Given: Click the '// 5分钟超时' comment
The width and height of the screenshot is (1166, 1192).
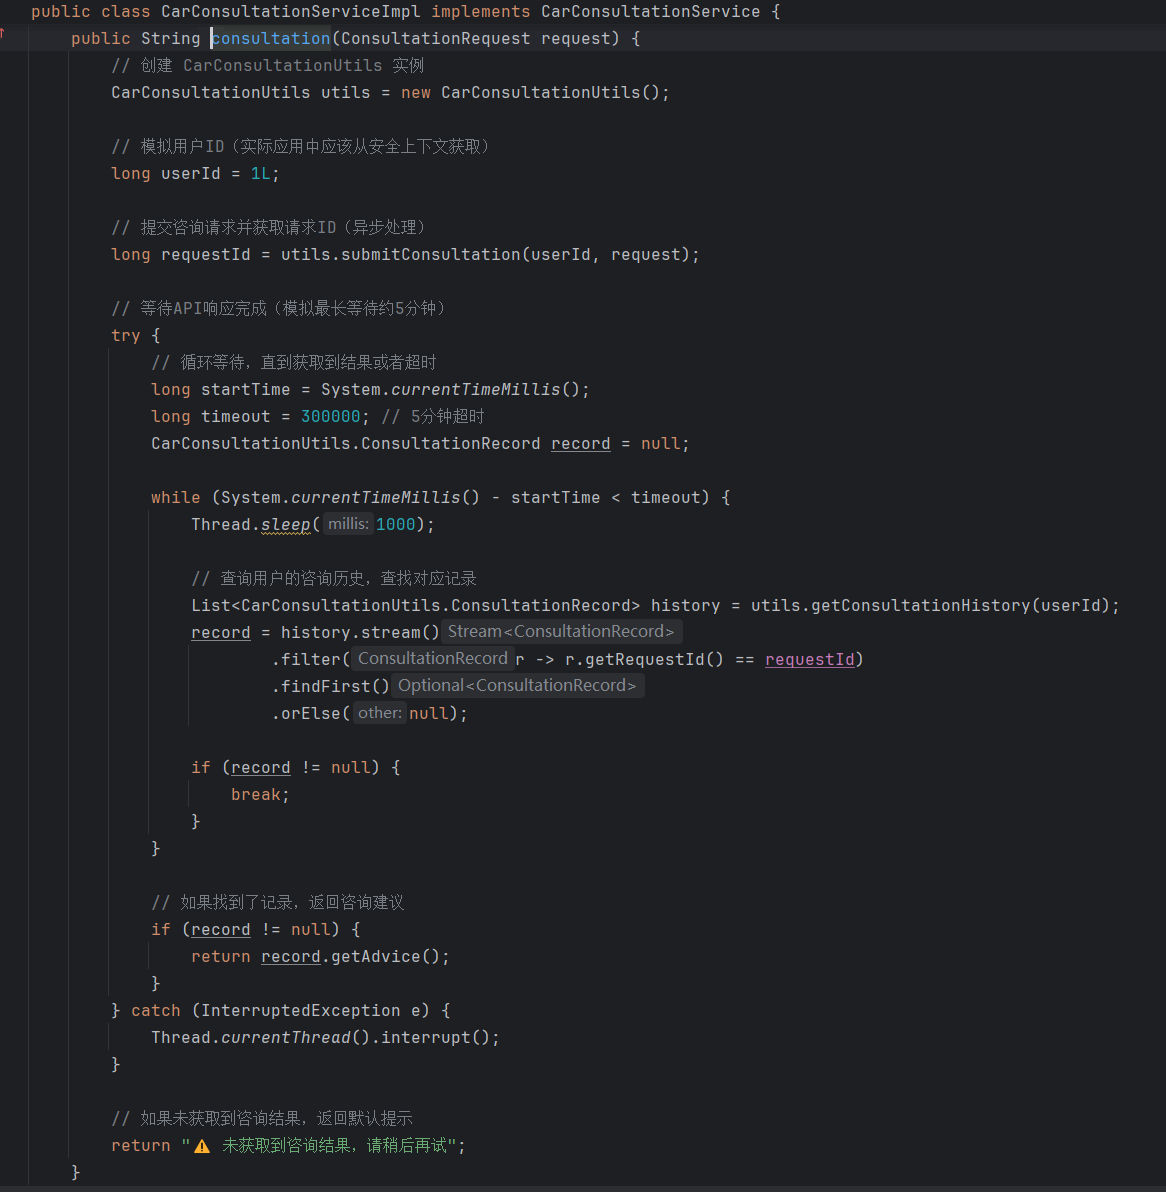Looking at the screenshot, I should click(432, 416).
